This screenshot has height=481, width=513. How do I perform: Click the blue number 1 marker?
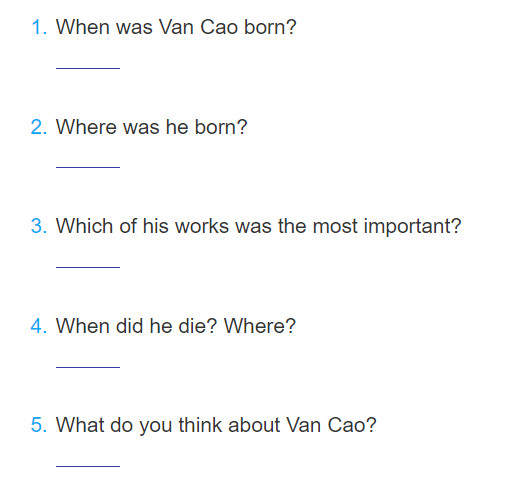tap(39, 27)
